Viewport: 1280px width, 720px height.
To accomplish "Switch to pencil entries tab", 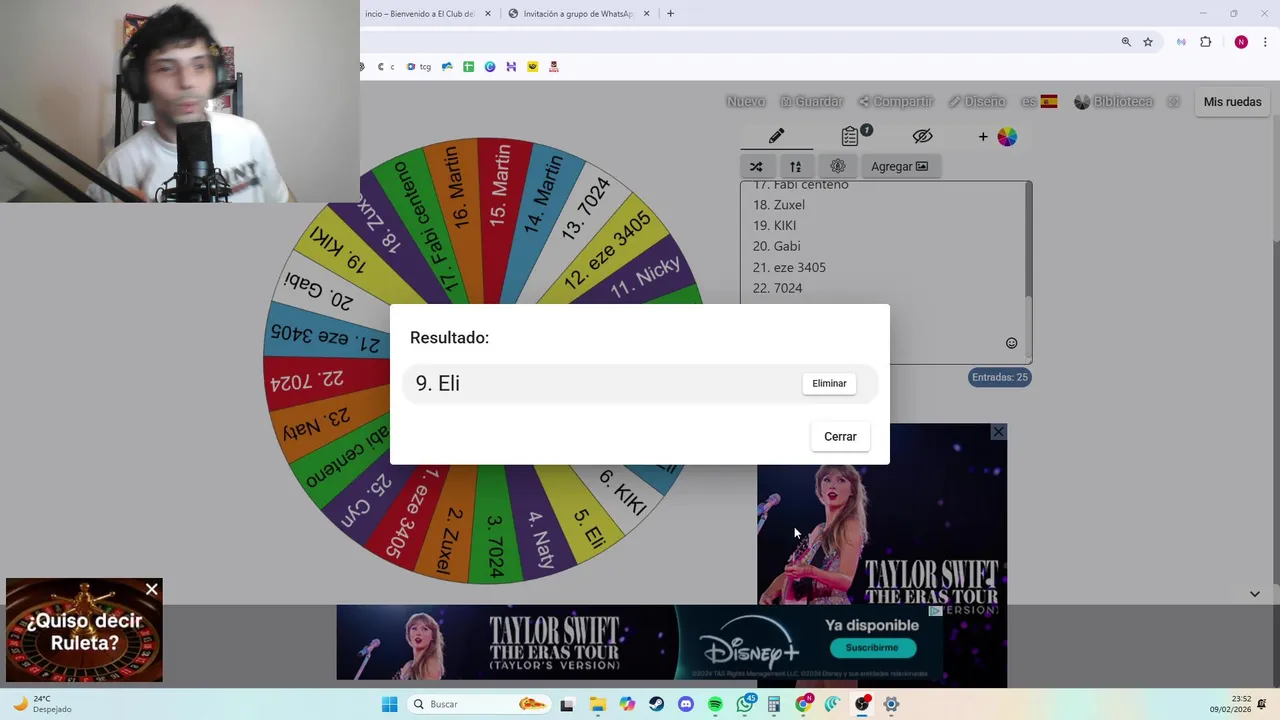I will coord(776,136).
